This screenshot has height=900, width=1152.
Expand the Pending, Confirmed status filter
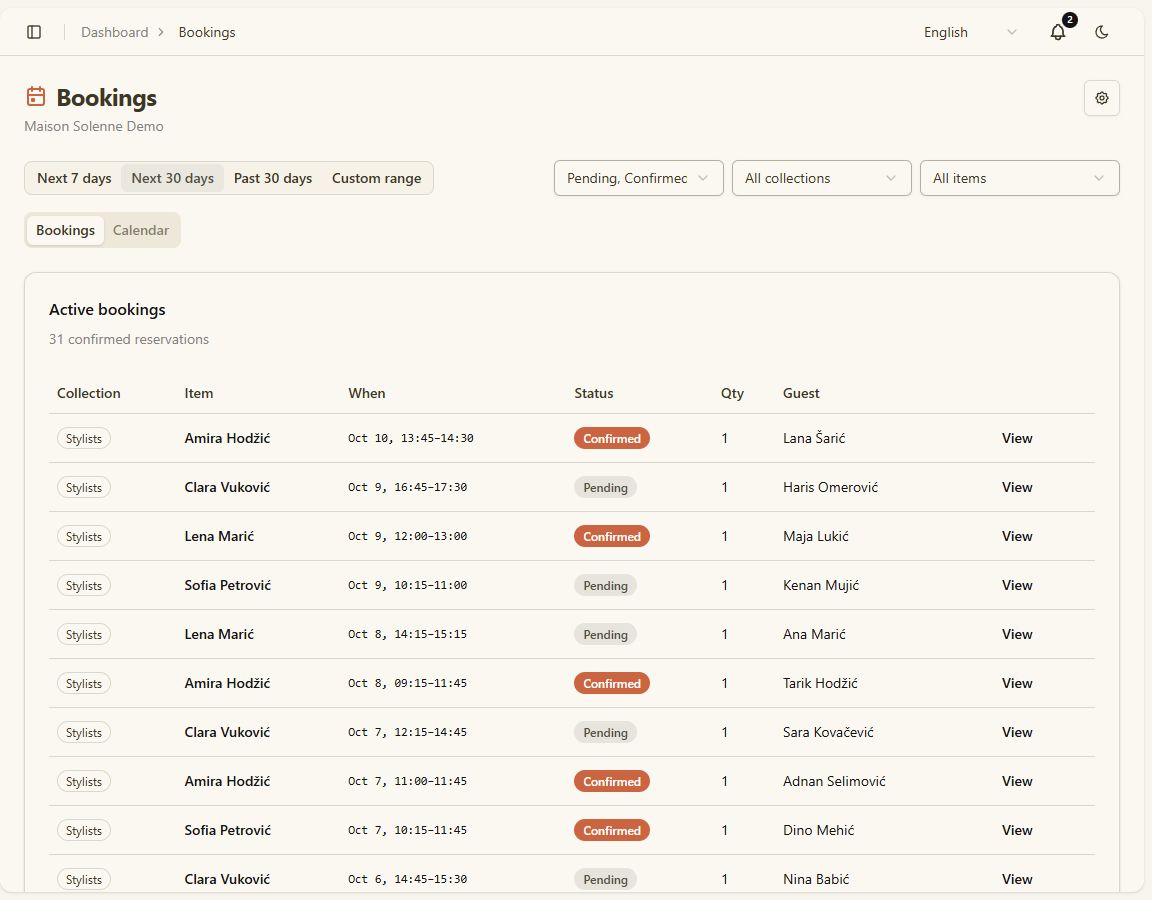tap(638, 178)
